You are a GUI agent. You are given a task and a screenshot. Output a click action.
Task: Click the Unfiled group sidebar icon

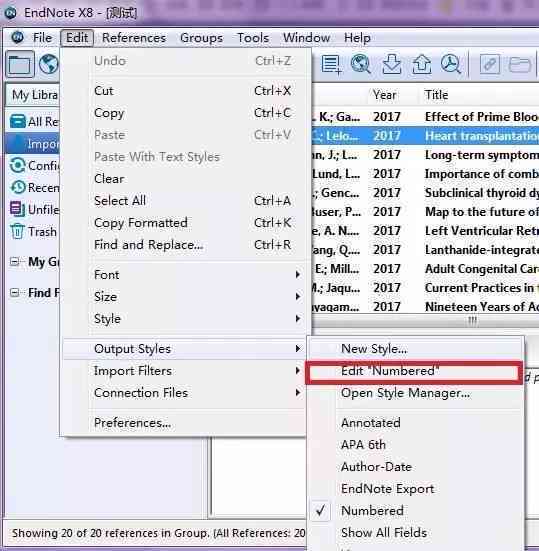[18, 209]
